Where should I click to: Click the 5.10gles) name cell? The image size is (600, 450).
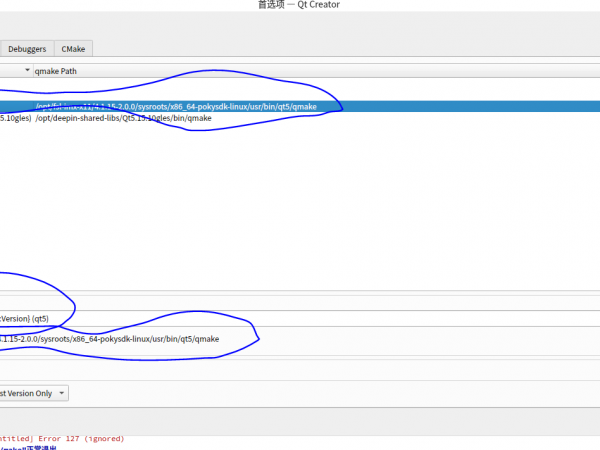(x=15, y=118)
